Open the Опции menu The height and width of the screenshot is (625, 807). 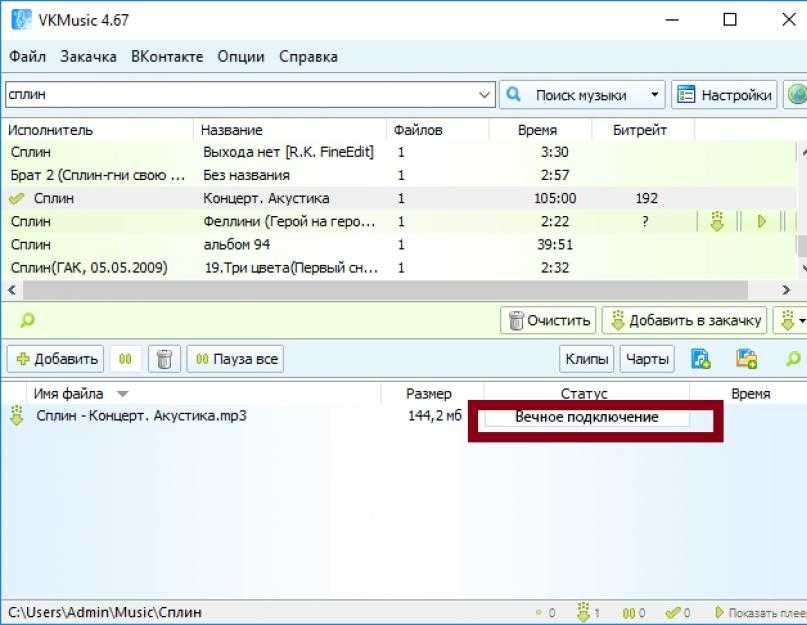(241, 57)
